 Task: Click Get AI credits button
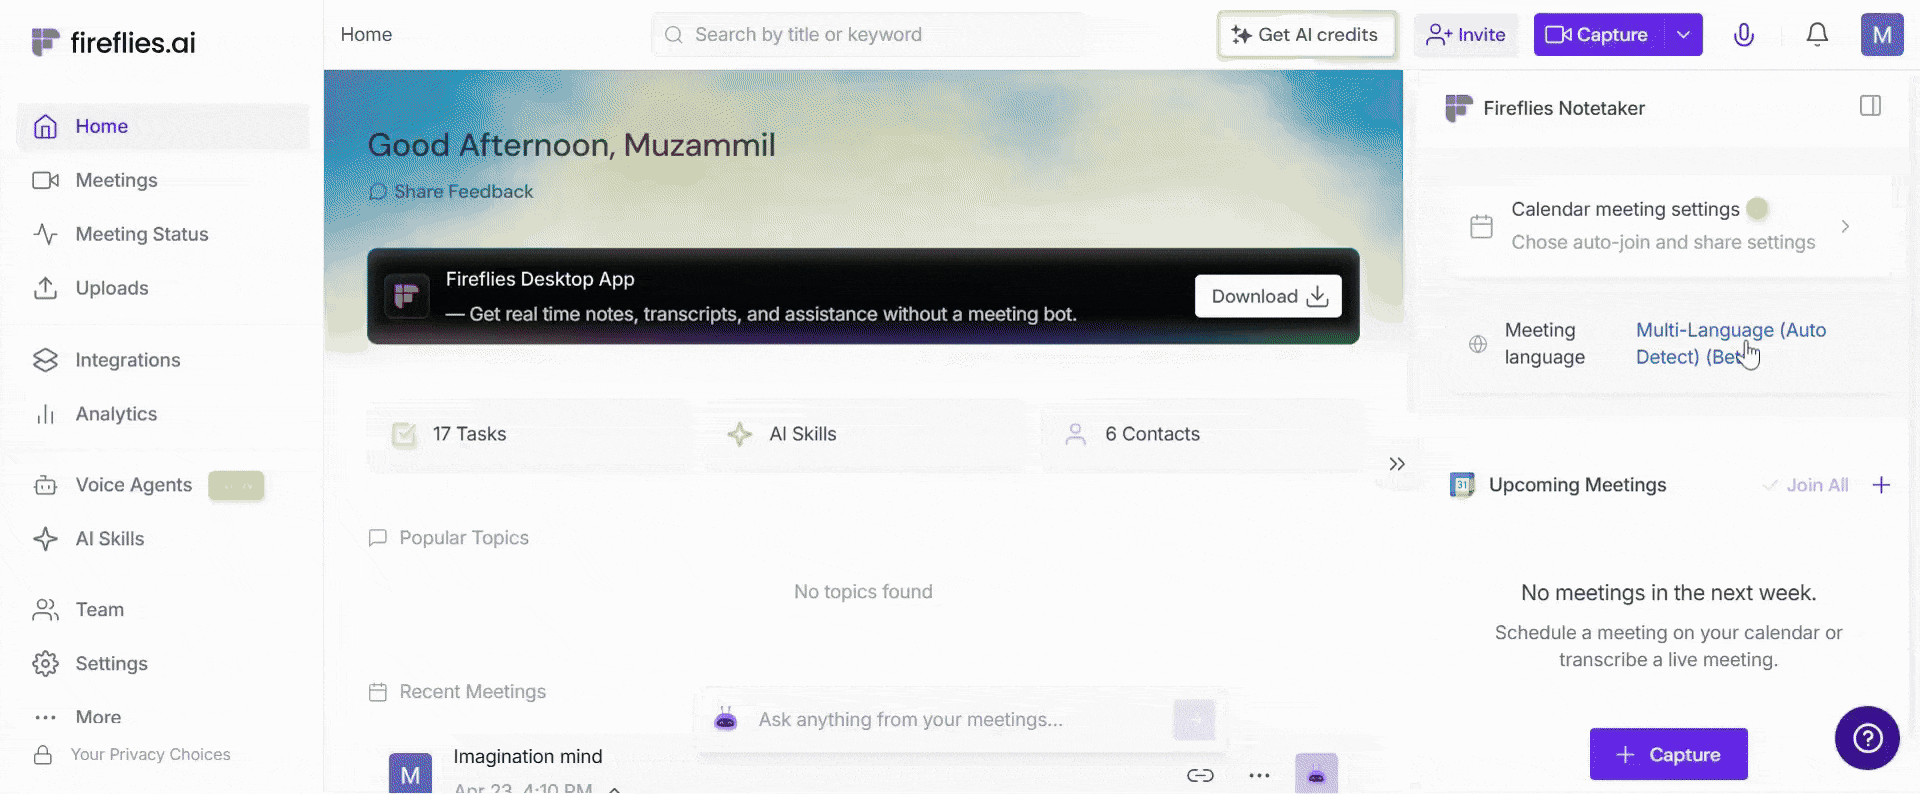1306,35
